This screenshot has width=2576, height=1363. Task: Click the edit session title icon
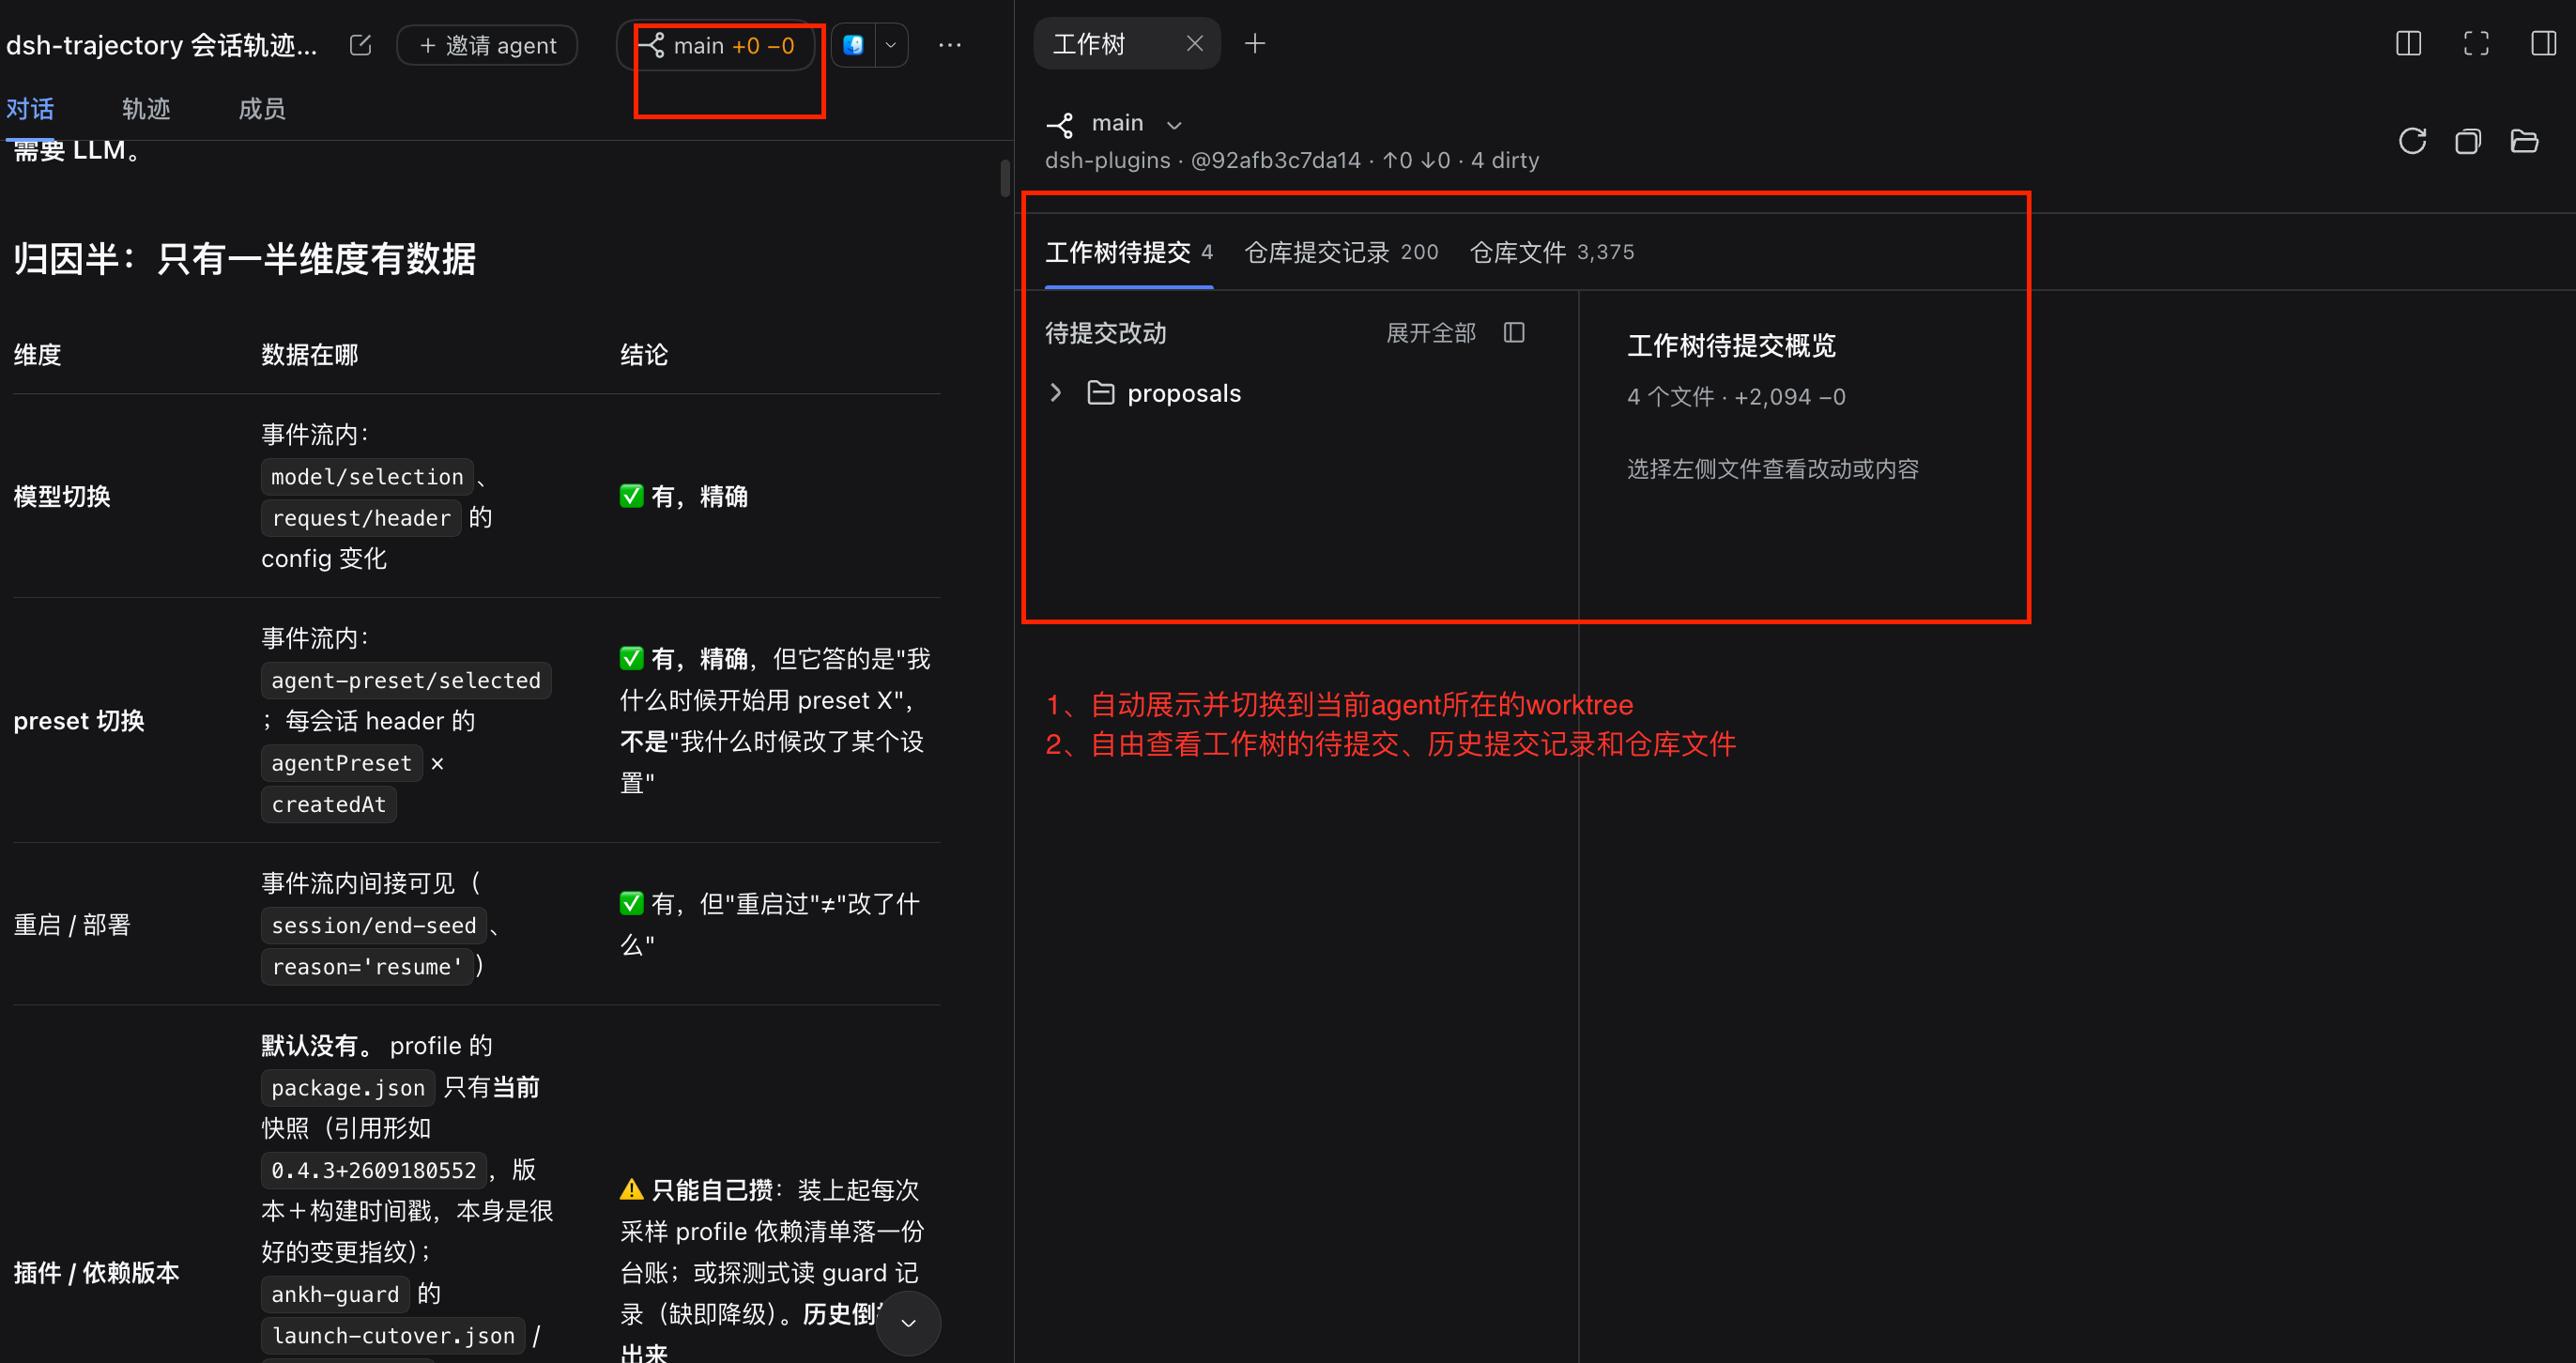click(x=360, y=45)
